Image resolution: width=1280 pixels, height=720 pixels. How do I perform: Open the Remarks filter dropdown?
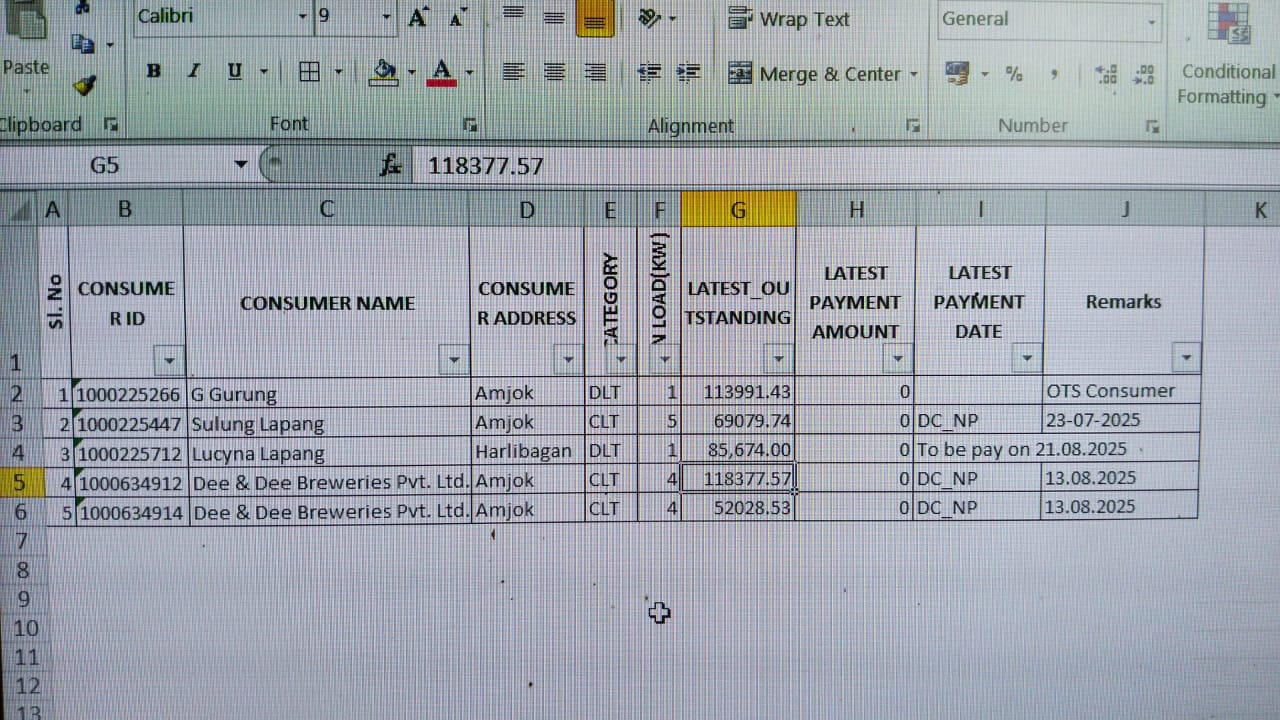pyautogui.click(x=1187, y=357)
